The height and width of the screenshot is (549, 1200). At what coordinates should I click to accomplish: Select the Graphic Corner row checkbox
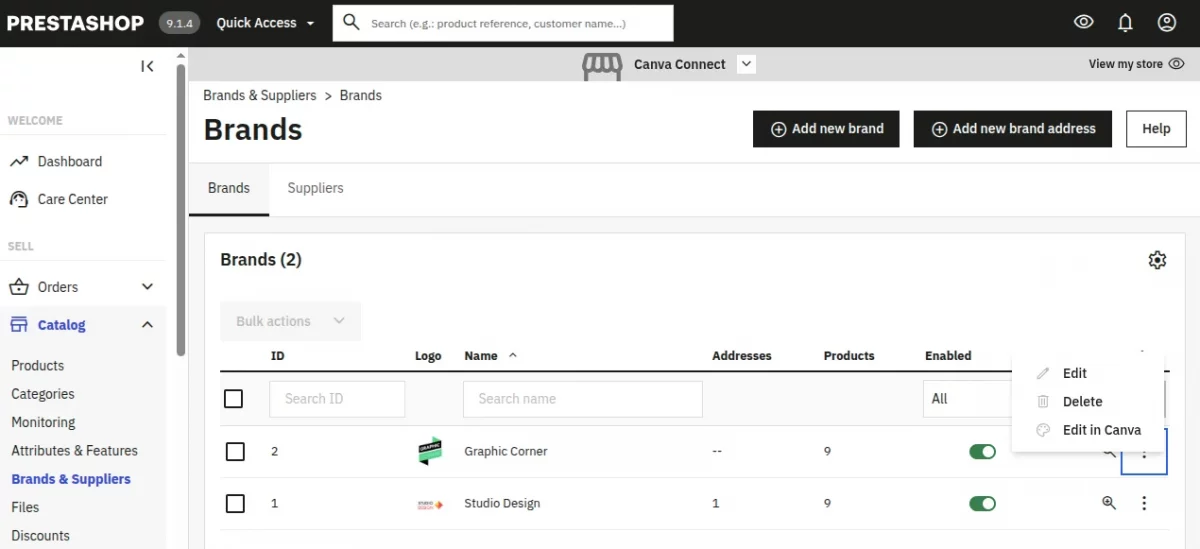tap(235, 451)
